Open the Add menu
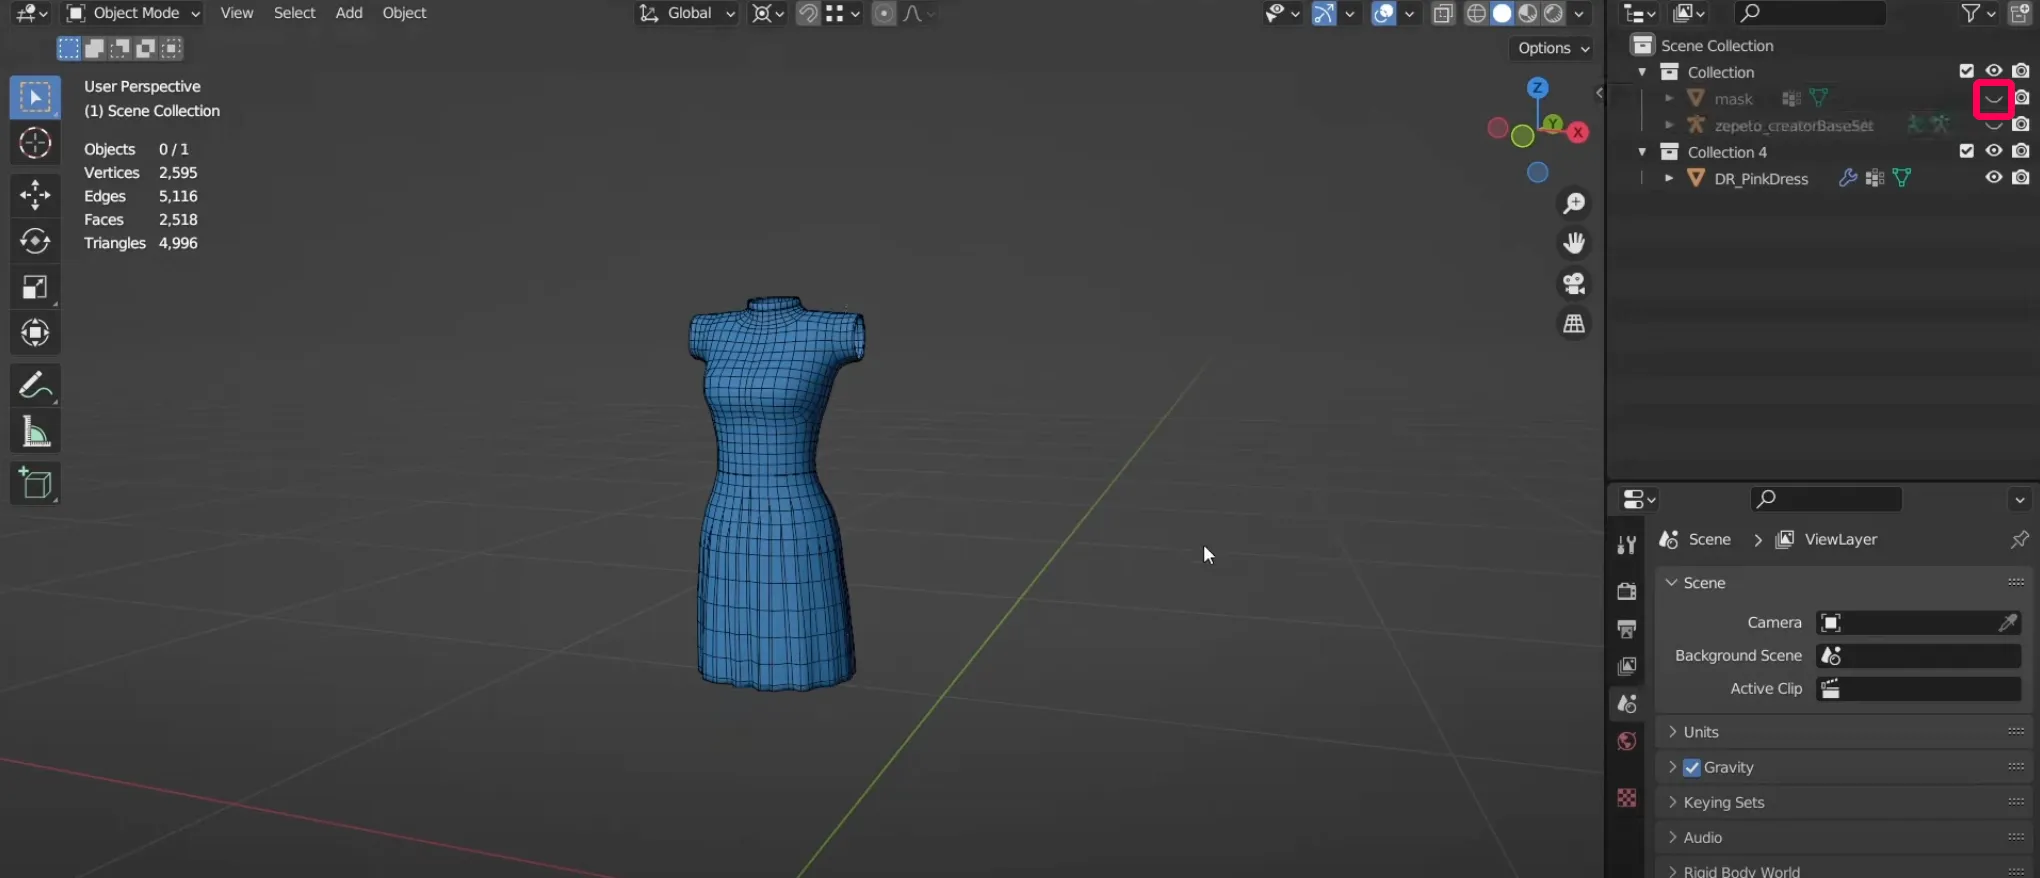The width and height of the screenshot is (2040, 878). click(x=349, y=13)
